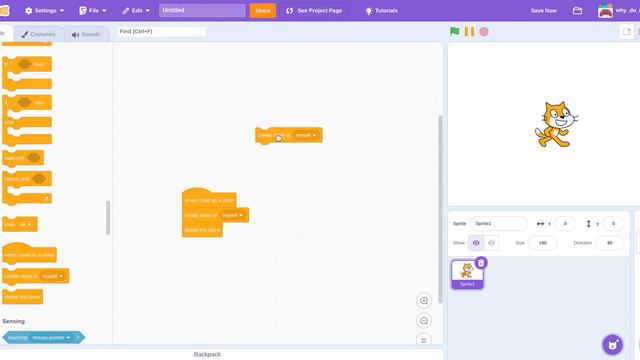Click the sprite Direction field
640x360 pixels.
[x=609, y=243]
